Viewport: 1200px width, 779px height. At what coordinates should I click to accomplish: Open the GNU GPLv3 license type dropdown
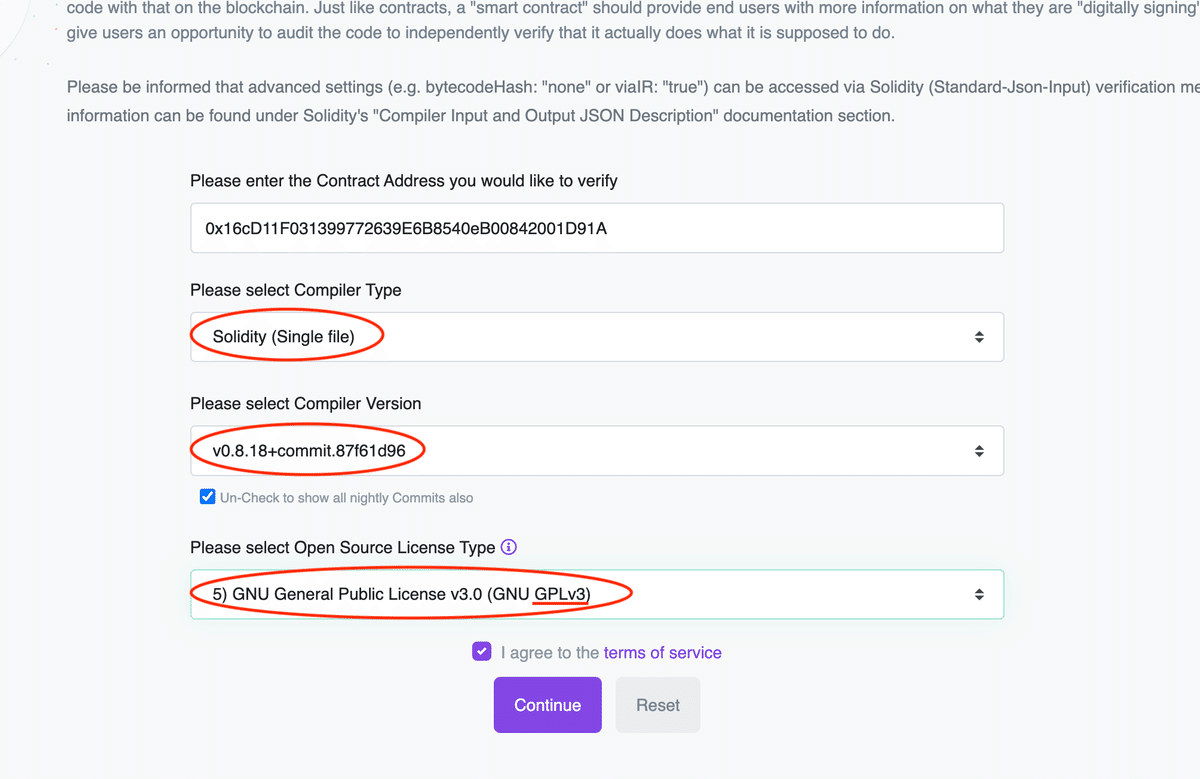[597, 594]
